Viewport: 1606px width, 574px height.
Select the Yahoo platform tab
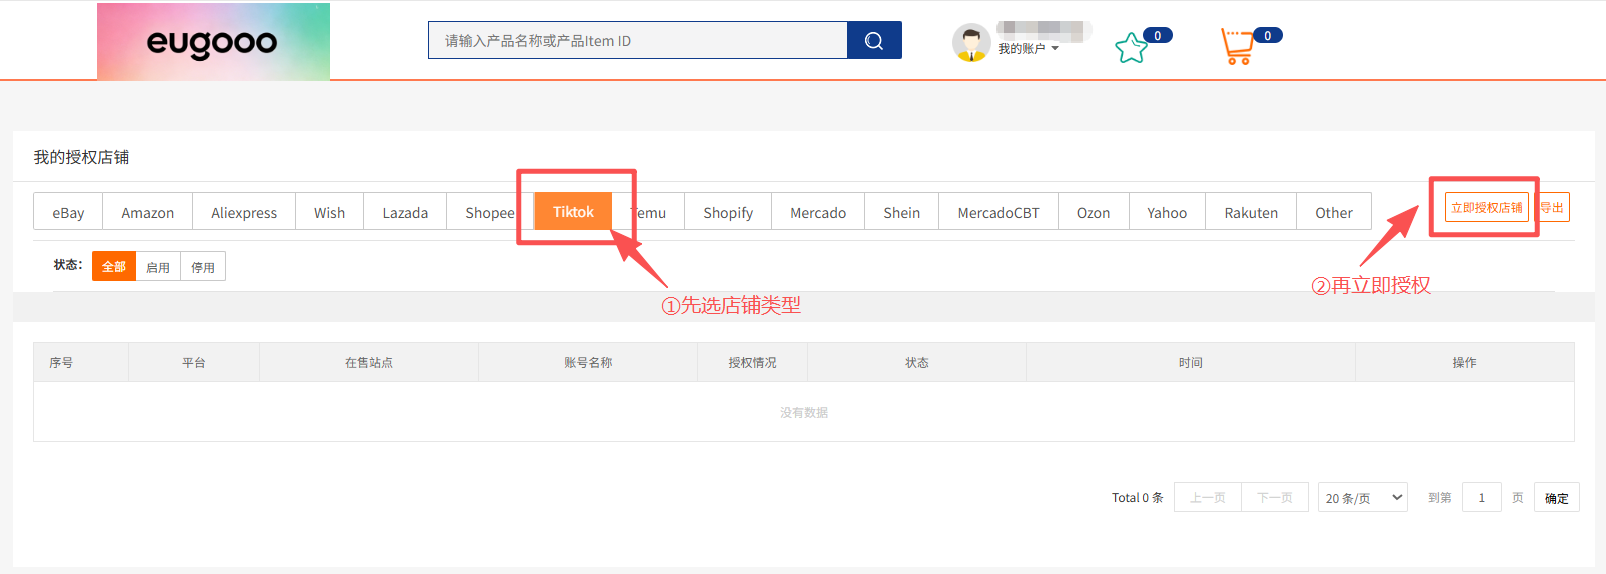1167,212
